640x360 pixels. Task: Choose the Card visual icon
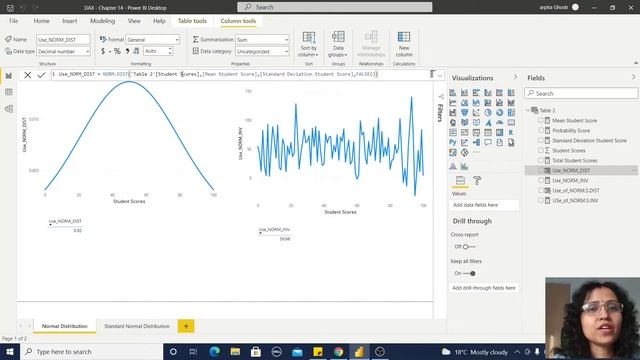pos(511,122)
